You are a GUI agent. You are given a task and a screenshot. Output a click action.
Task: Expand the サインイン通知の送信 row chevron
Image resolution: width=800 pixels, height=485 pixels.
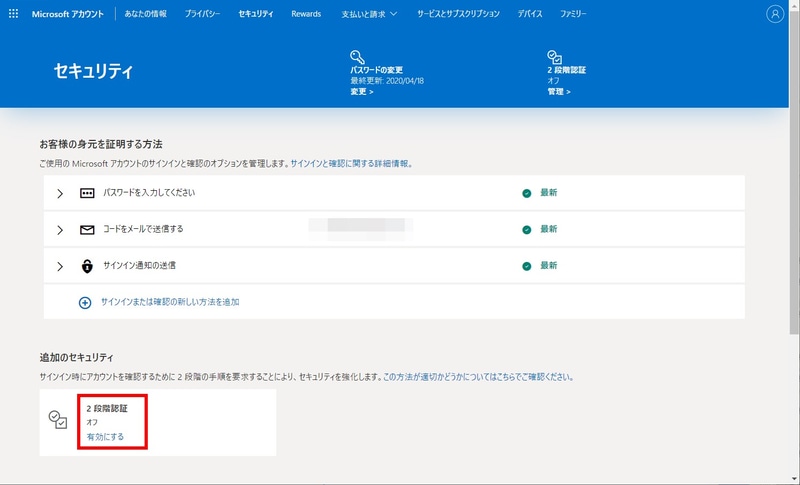coord(60,266)
